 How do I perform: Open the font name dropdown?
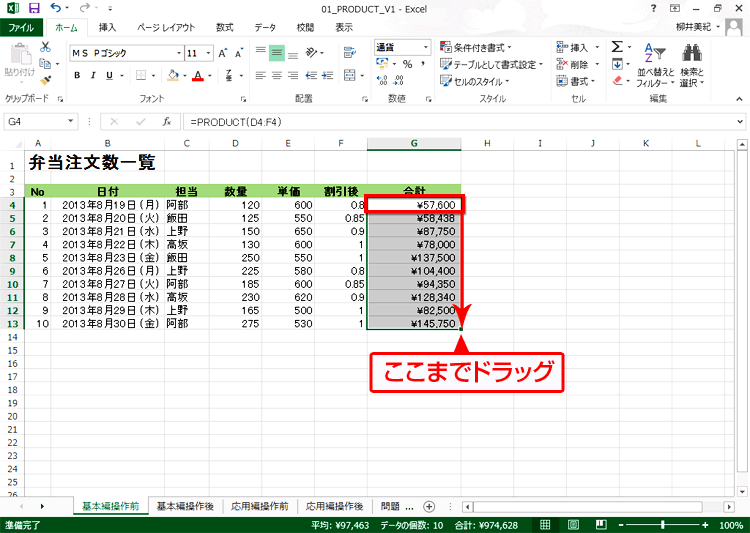pos(179,53)
